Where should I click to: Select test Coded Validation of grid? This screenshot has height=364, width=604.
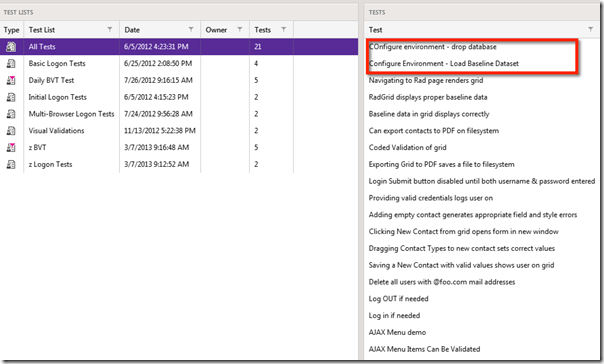[x=408, y=148]
